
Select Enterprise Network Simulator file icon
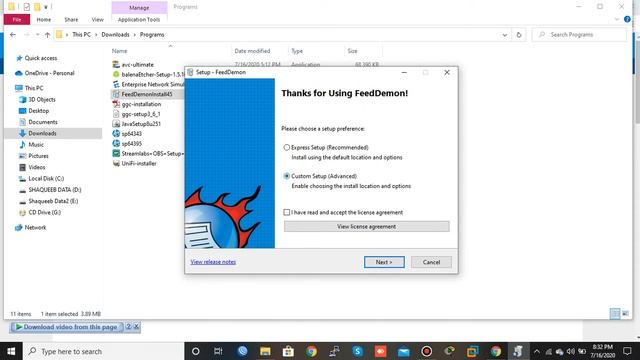click(116, 84)
